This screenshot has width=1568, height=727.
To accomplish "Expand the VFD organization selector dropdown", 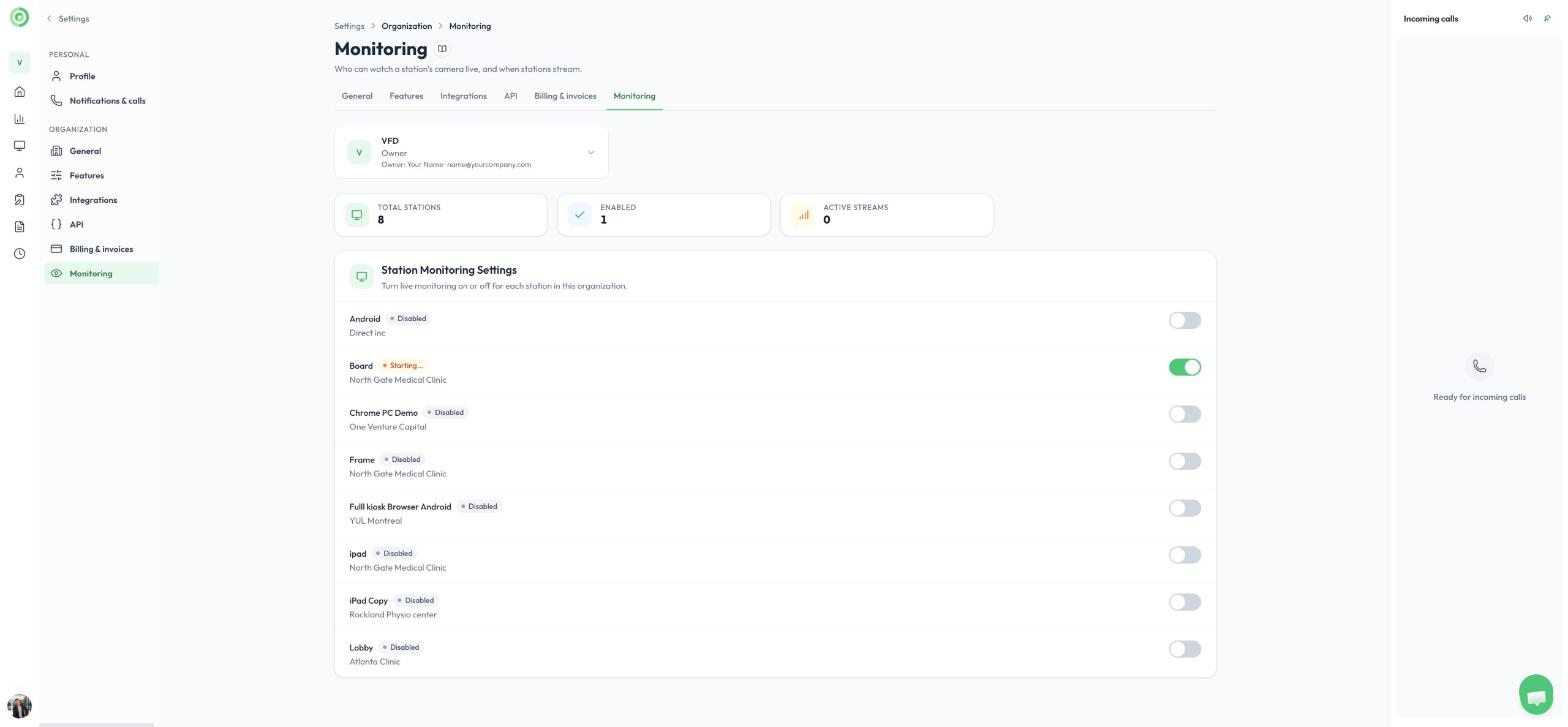I will click(471, 152).
